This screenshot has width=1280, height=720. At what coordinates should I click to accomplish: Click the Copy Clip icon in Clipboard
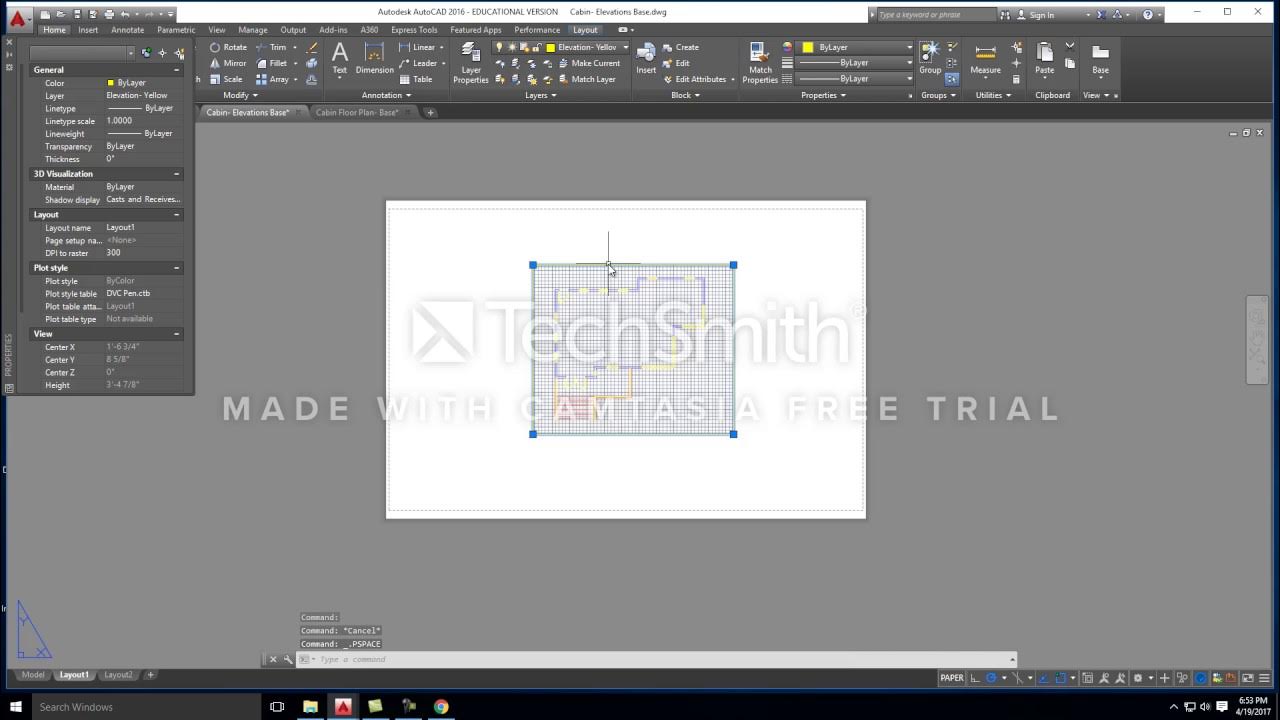[x=1070, y=62]
